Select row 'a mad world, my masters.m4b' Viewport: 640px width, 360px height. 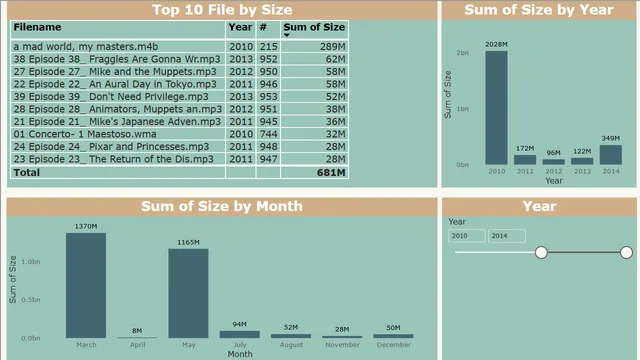click(x=180, y=47)
